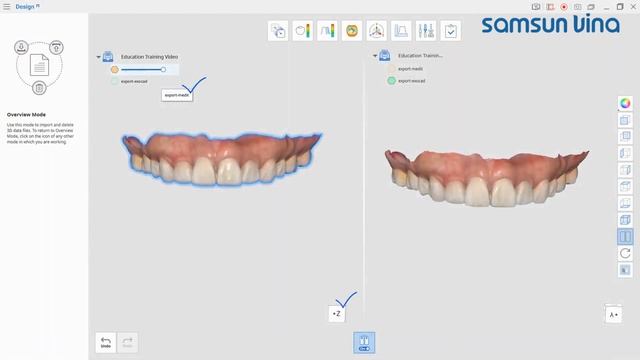
Task: Open the section profile deviation tool
Action: click(327, 31)
